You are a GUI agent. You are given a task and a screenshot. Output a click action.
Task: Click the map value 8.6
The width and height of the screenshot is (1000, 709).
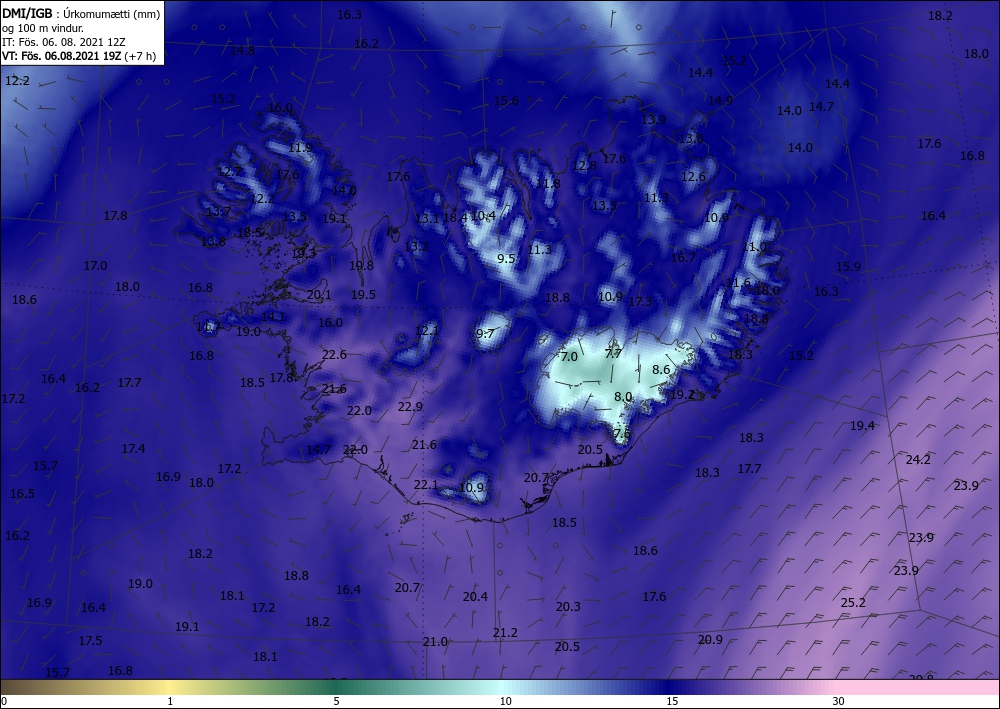coord(661,370)
